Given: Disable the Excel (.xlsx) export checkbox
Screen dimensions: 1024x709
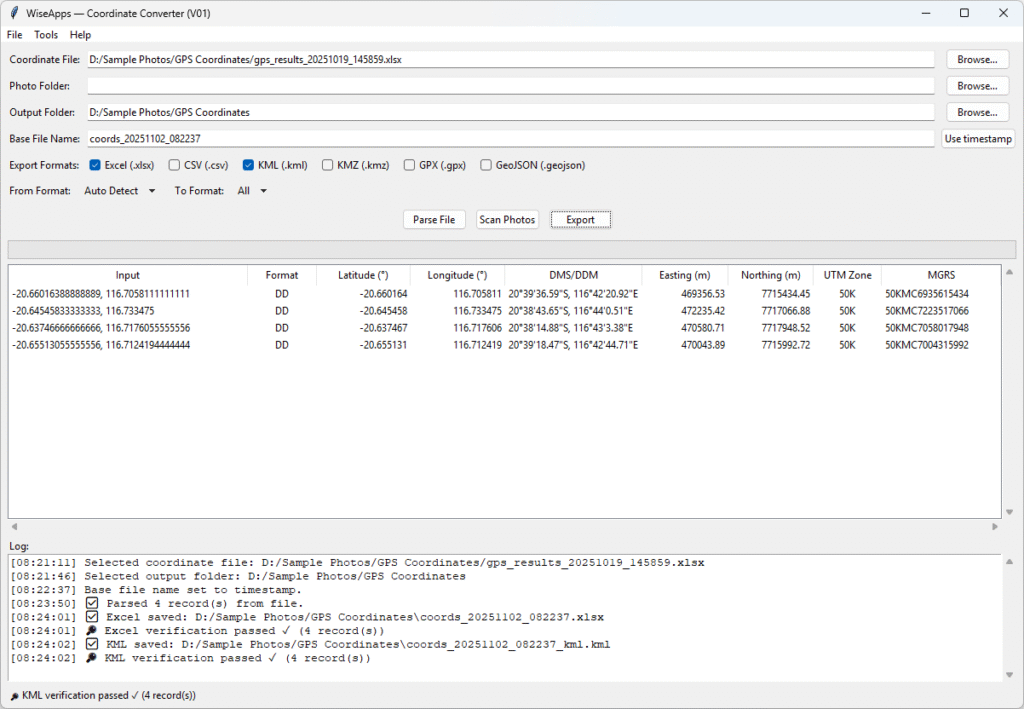Looking at the screenshot, I should 94,165.
